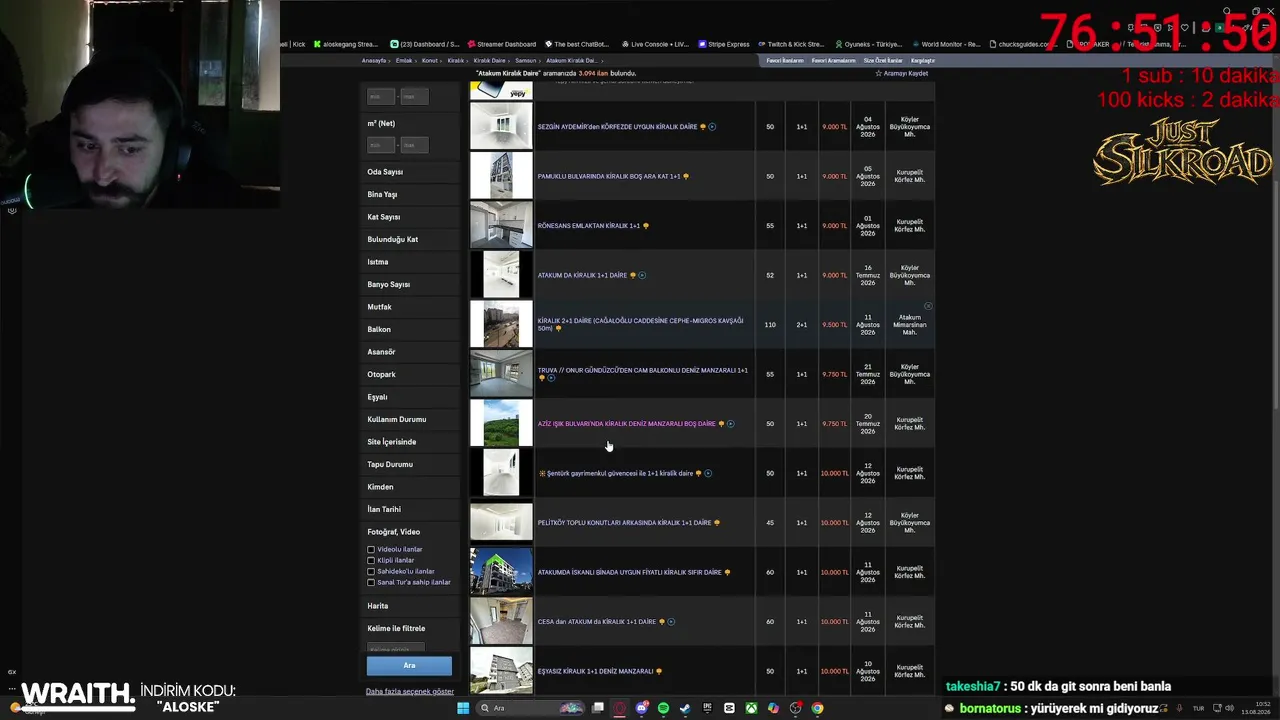This screenshot has width=1280, height=720.
Task: Open the Windows Start menu
Action: (x=462, y=708)
